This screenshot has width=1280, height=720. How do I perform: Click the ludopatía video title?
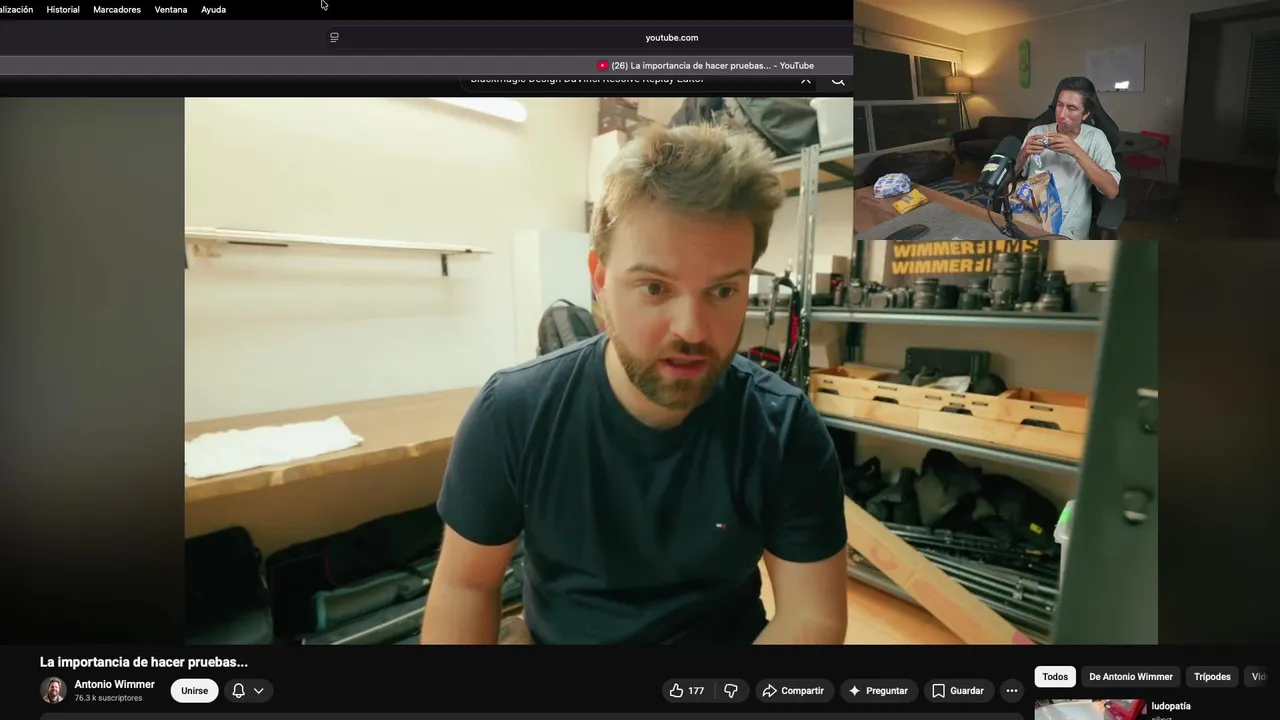point(1171,706)
